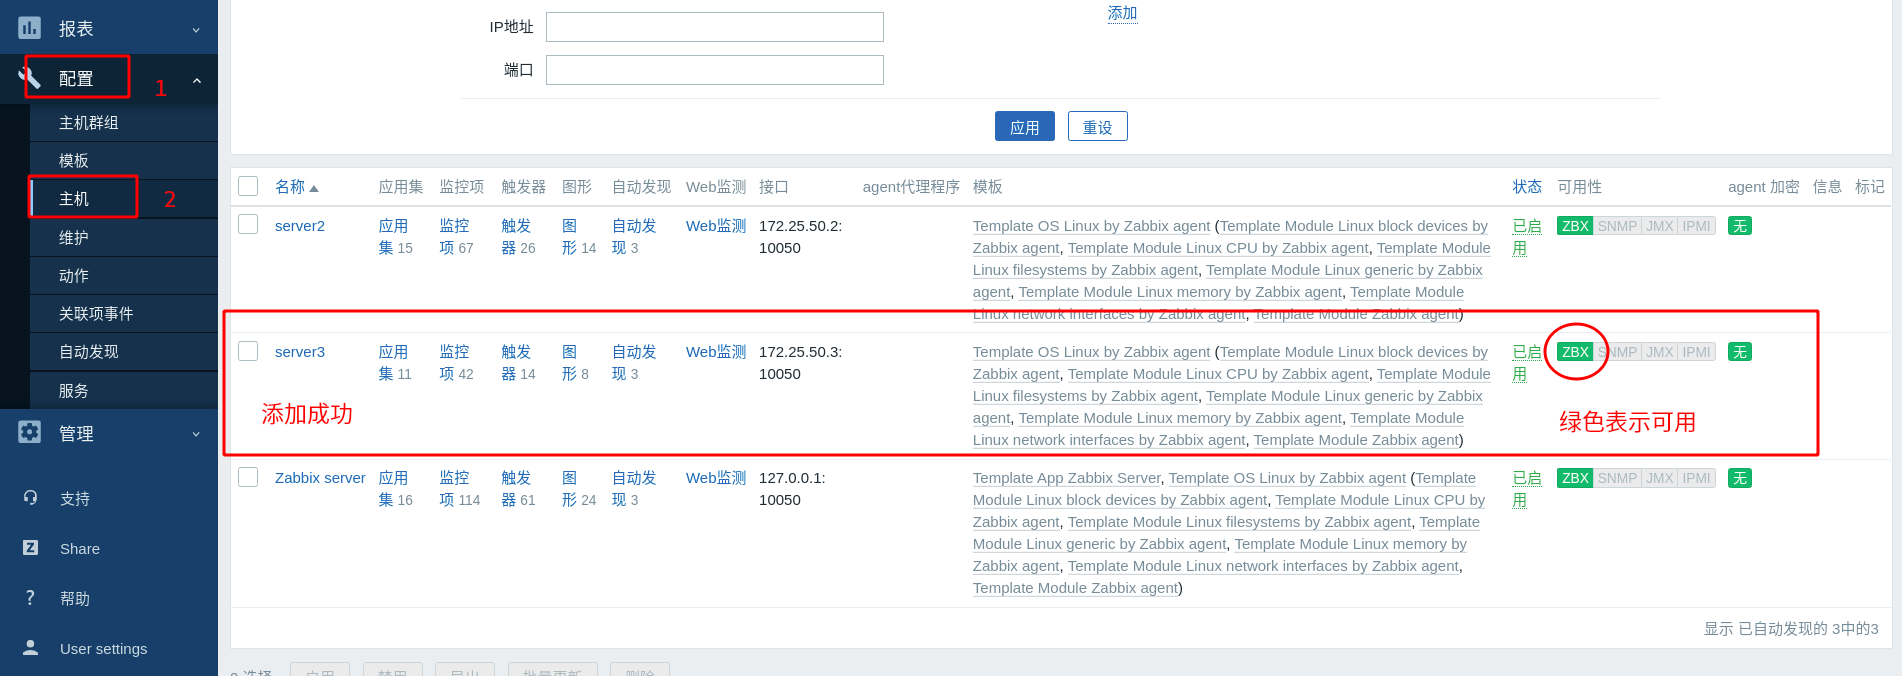Open 服务 in the sidebar
Viewport: 1902px width, 676px height.
tap(124, 391)
